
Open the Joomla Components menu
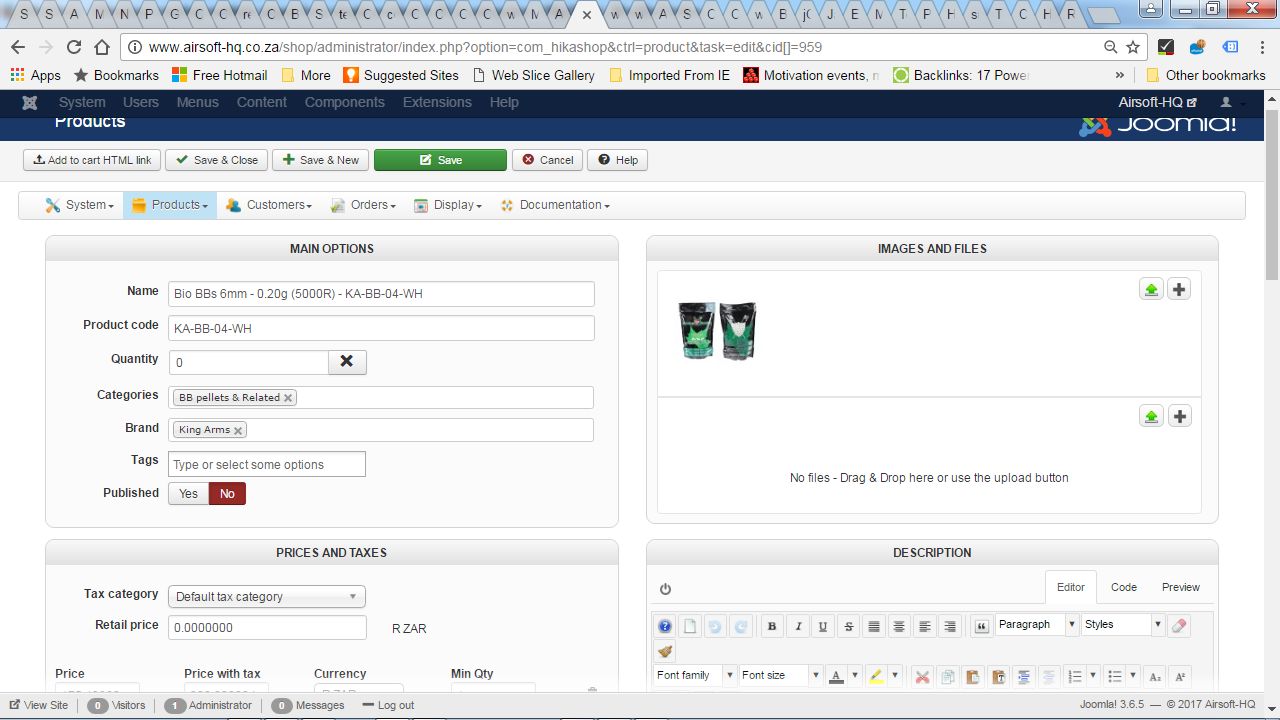tap(345, 102)
